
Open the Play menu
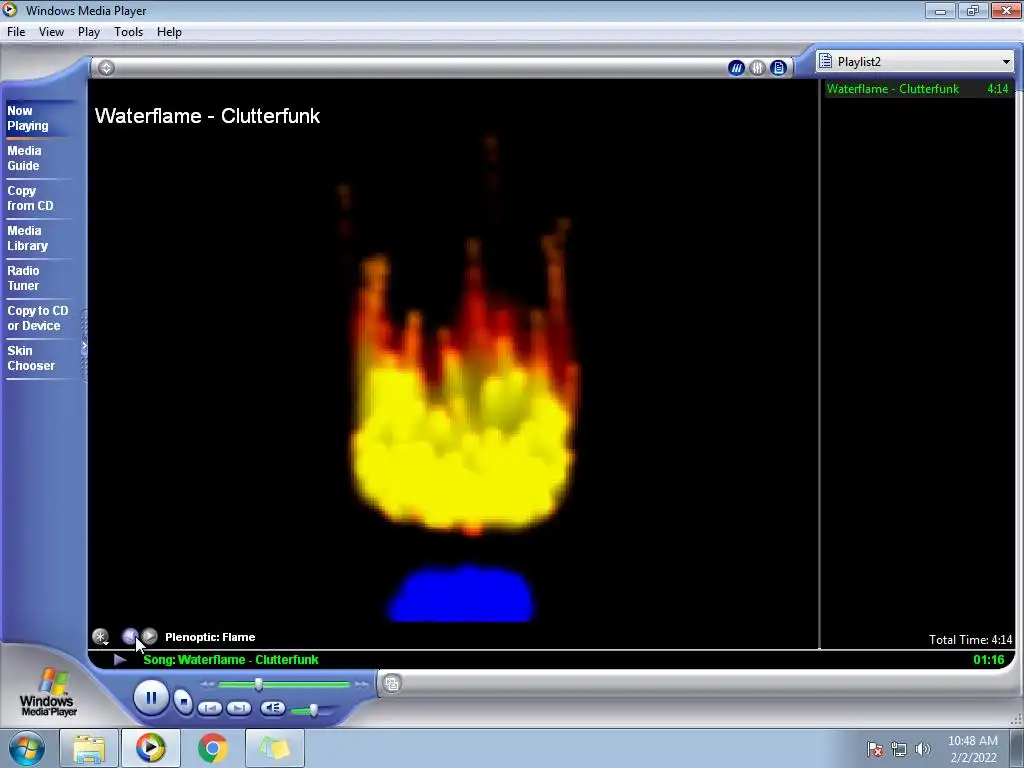point(89,32)
